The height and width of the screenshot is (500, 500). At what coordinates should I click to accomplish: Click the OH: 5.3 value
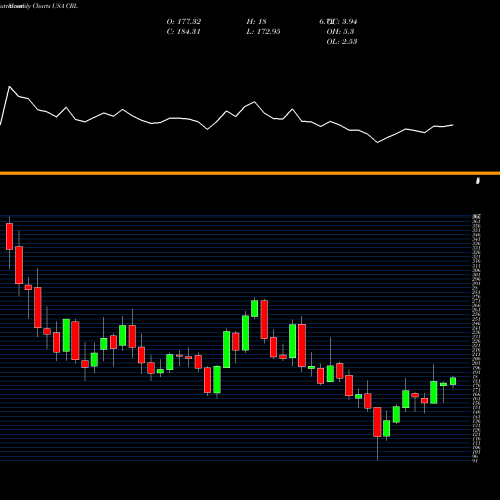click(x=340, y=32)
